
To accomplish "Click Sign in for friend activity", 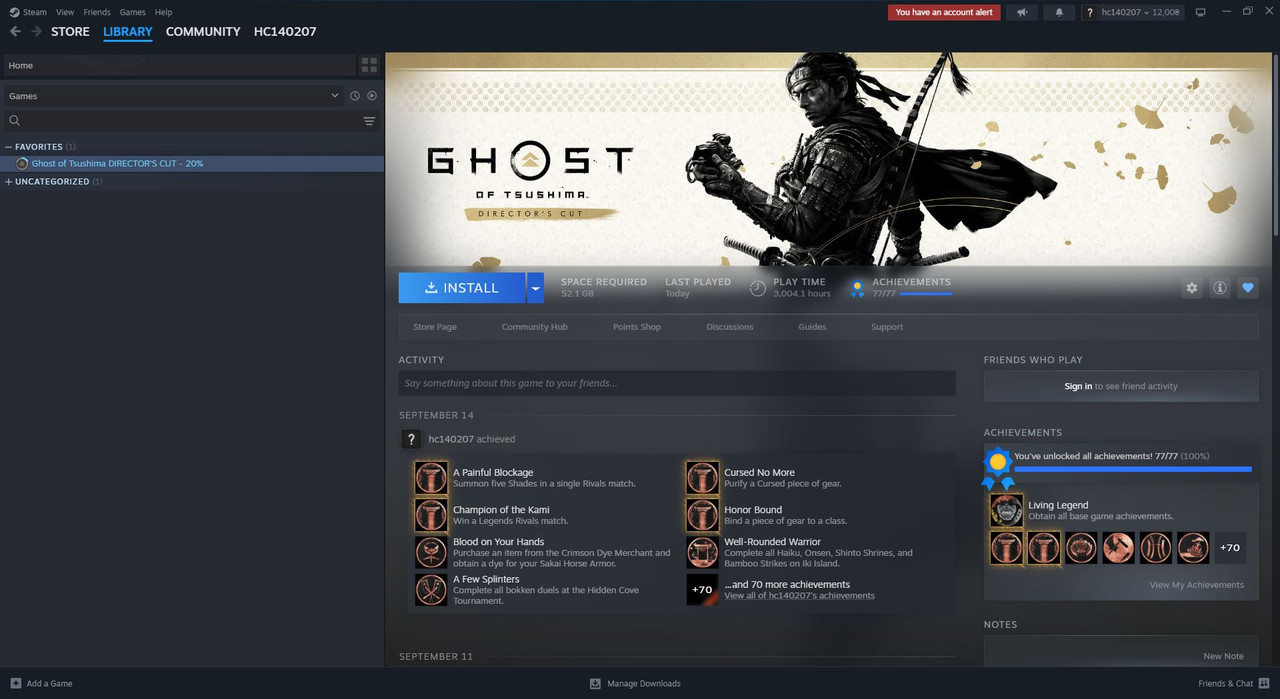I will [x=1078, y=386].
